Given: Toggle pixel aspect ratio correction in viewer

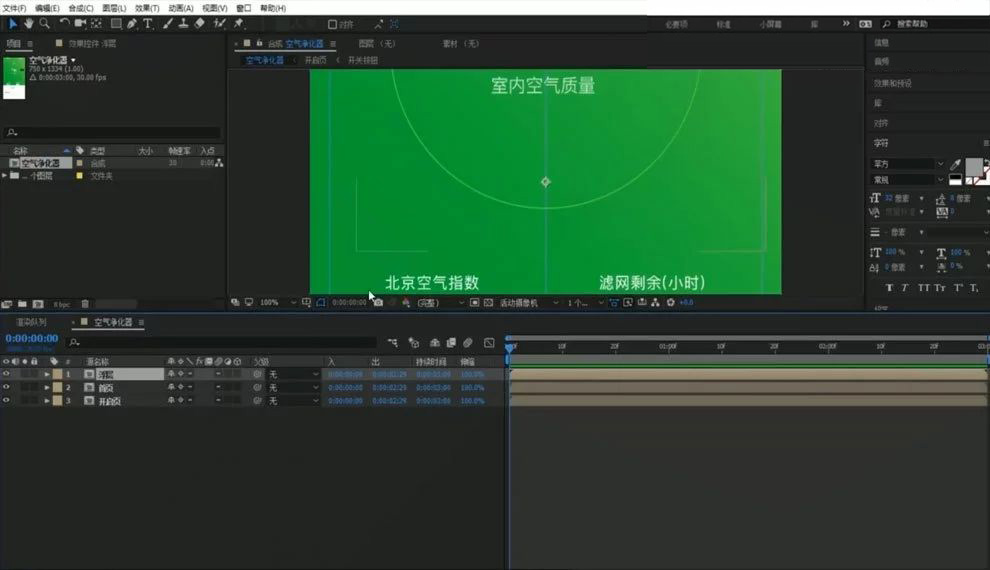Looking at the screenshot, I should pos(614,303).
